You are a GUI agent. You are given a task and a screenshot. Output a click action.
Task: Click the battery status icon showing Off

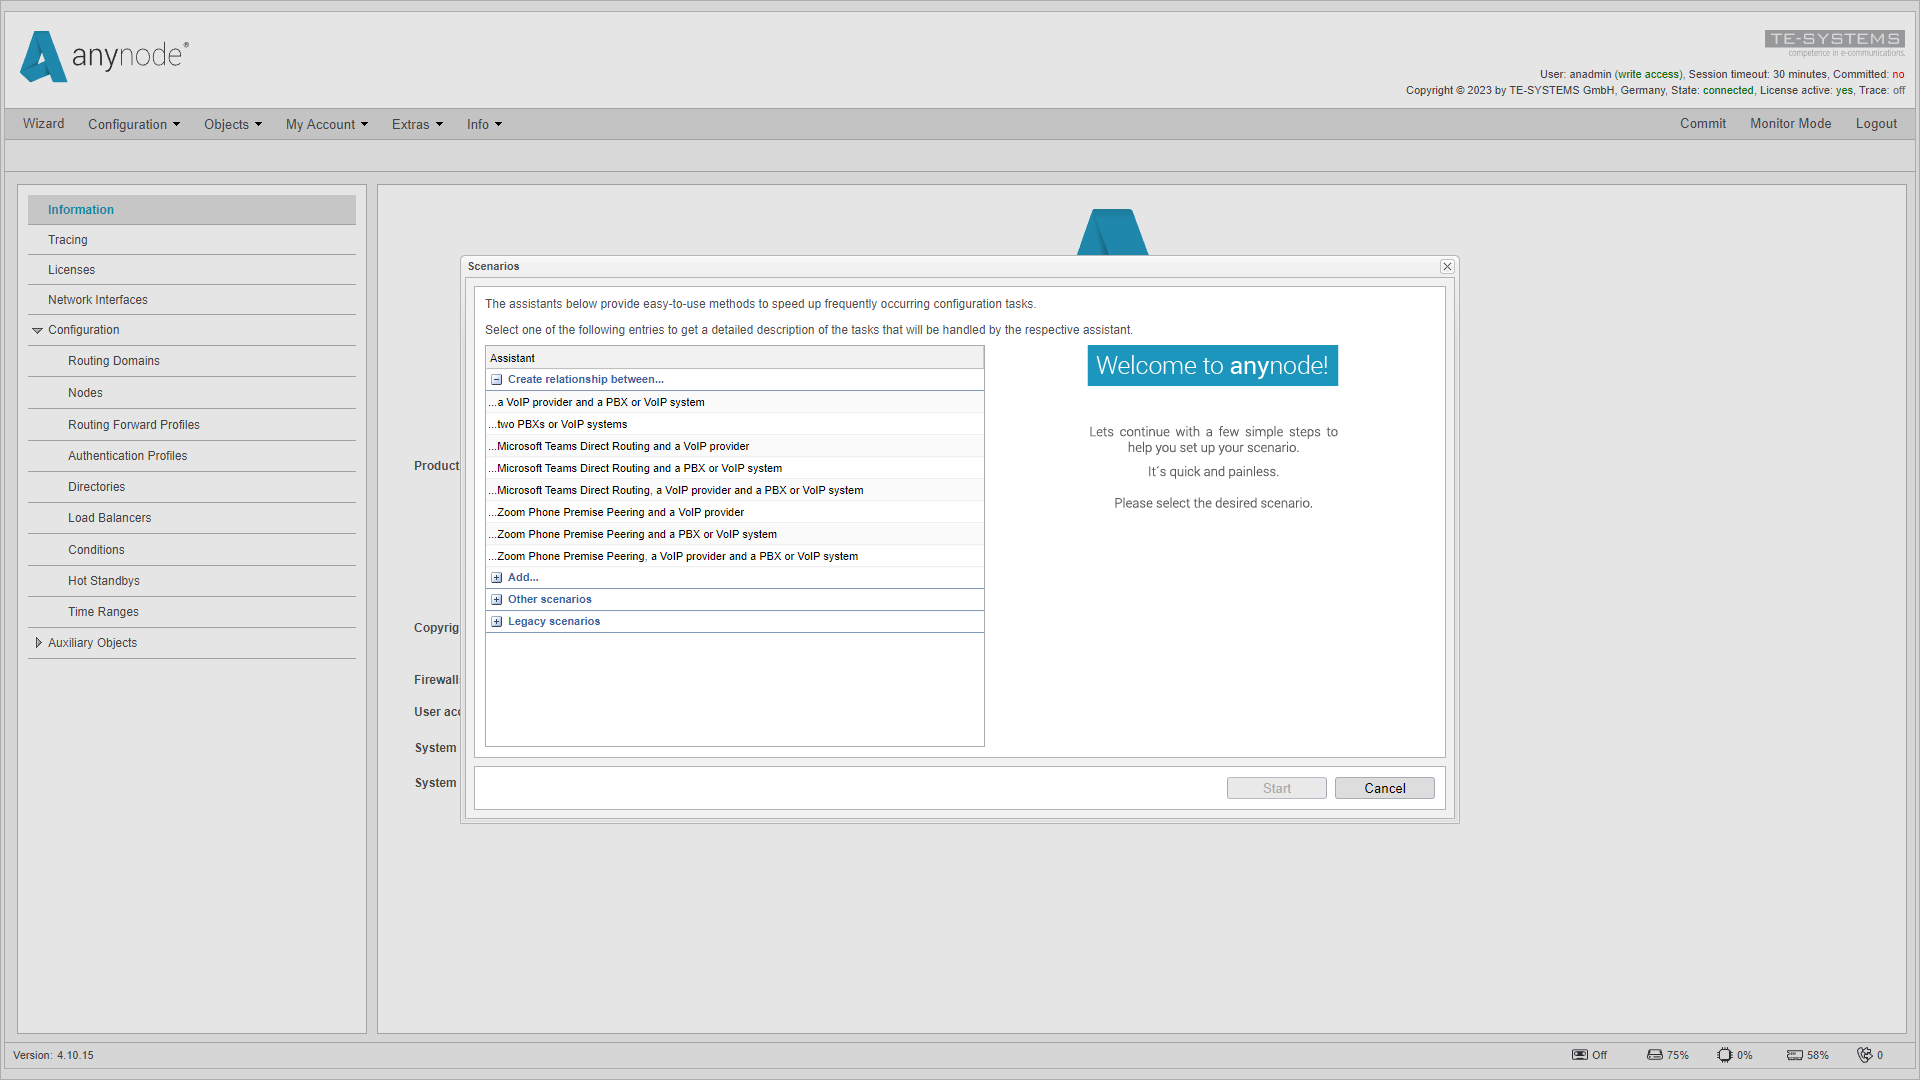tap(1580, 1055)
